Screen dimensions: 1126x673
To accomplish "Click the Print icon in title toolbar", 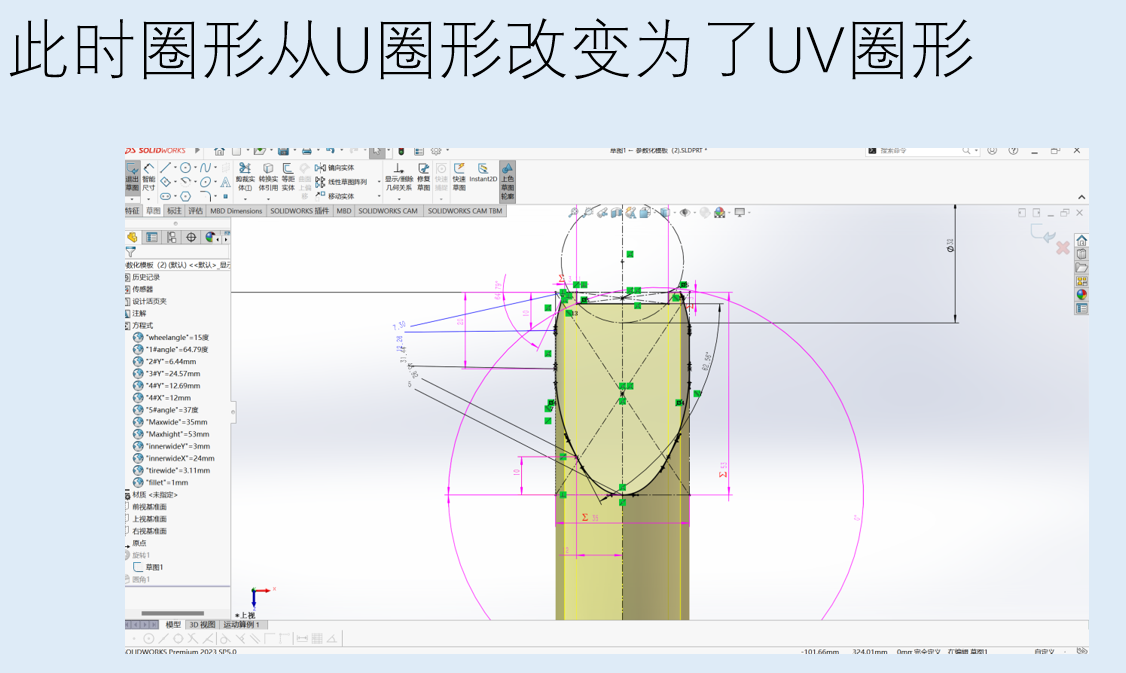I will [307, 151].
